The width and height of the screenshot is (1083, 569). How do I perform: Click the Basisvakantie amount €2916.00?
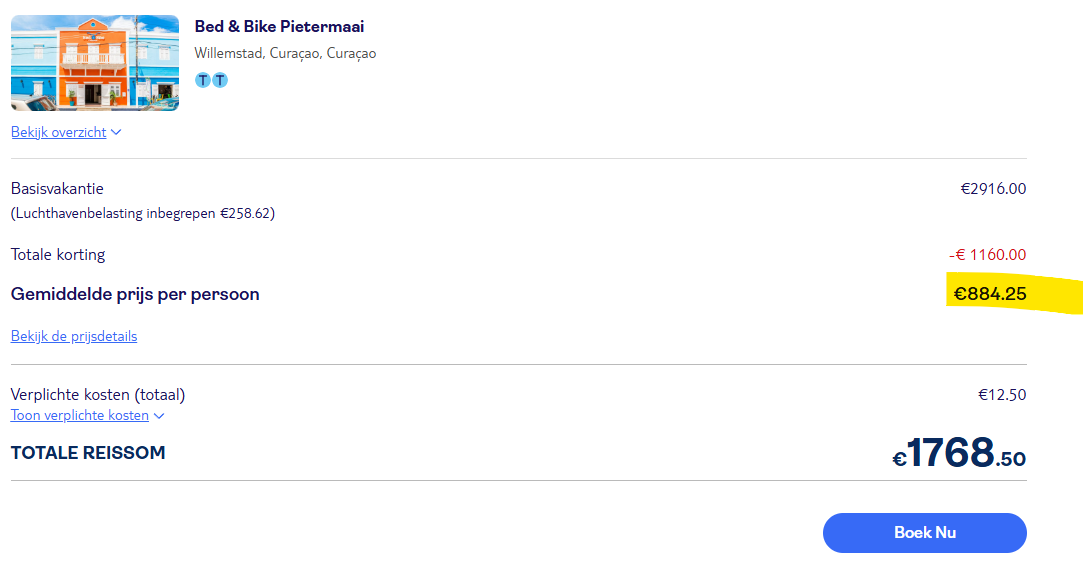tap(993, 188)
